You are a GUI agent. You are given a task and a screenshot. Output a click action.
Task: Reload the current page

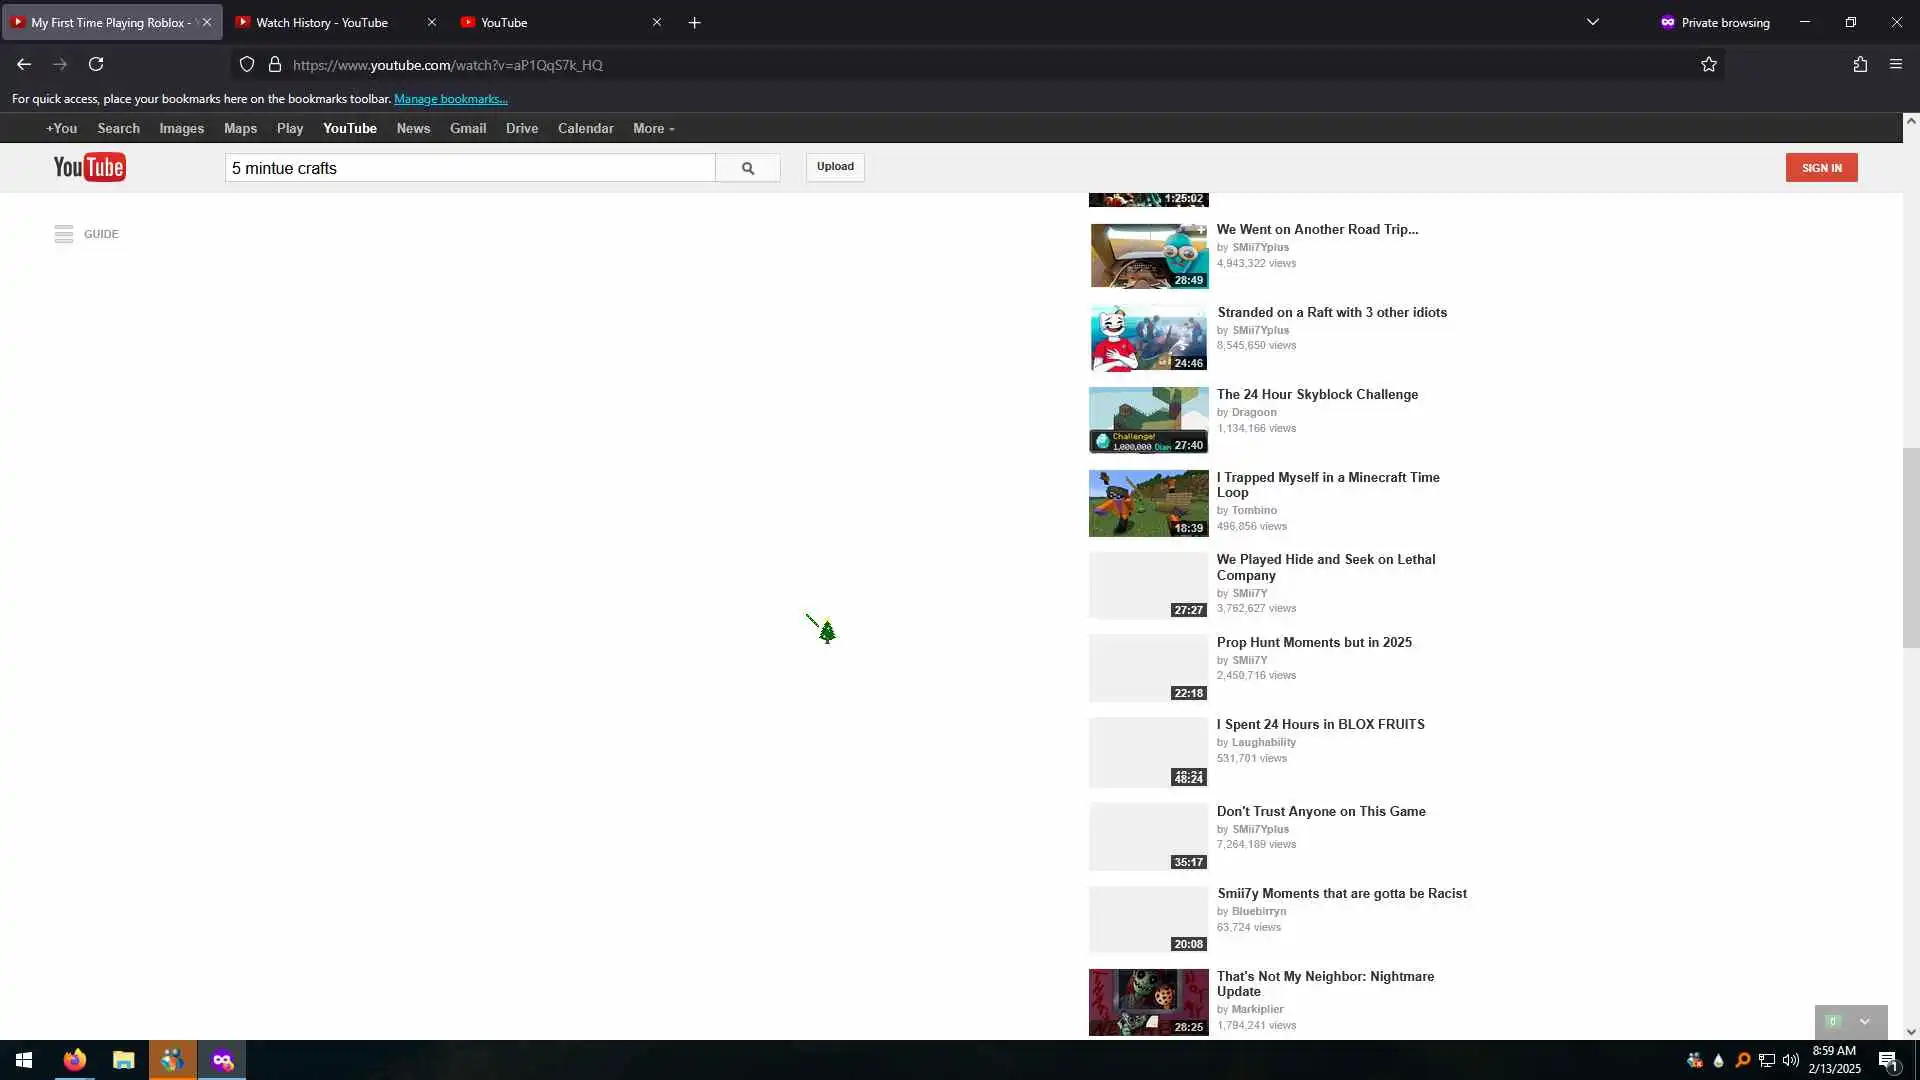click(x=96, y=65)
